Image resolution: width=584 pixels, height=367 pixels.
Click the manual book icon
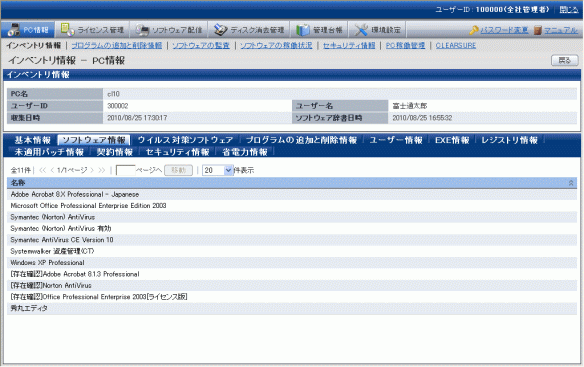[537, 30]
